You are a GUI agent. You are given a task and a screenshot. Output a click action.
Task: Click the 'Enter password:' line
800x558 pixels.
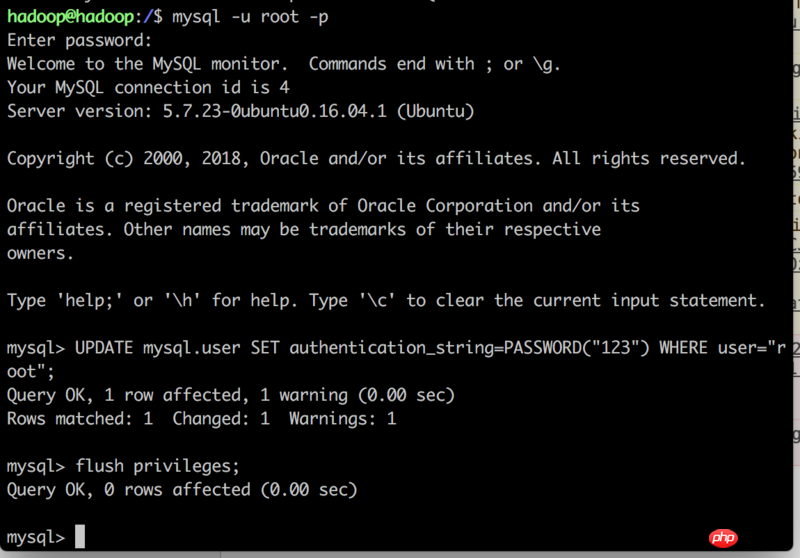pyautogui.click(x=80, y=40)
